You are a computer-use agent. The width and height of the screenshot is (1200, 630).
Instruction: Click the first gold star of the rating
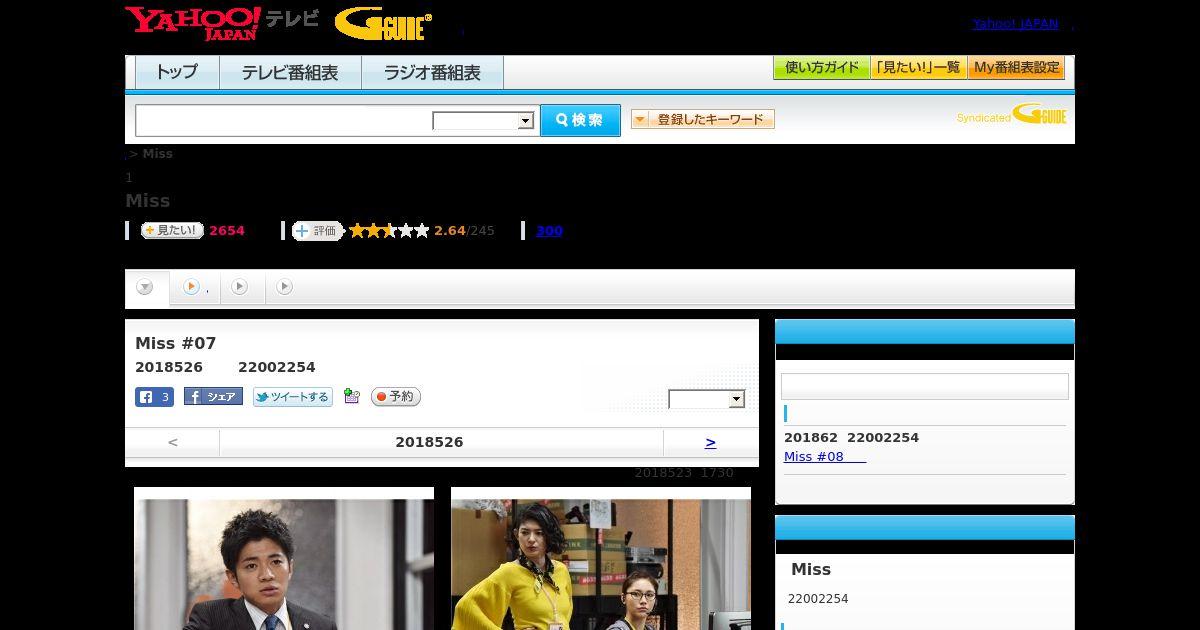tap(357, 231)
